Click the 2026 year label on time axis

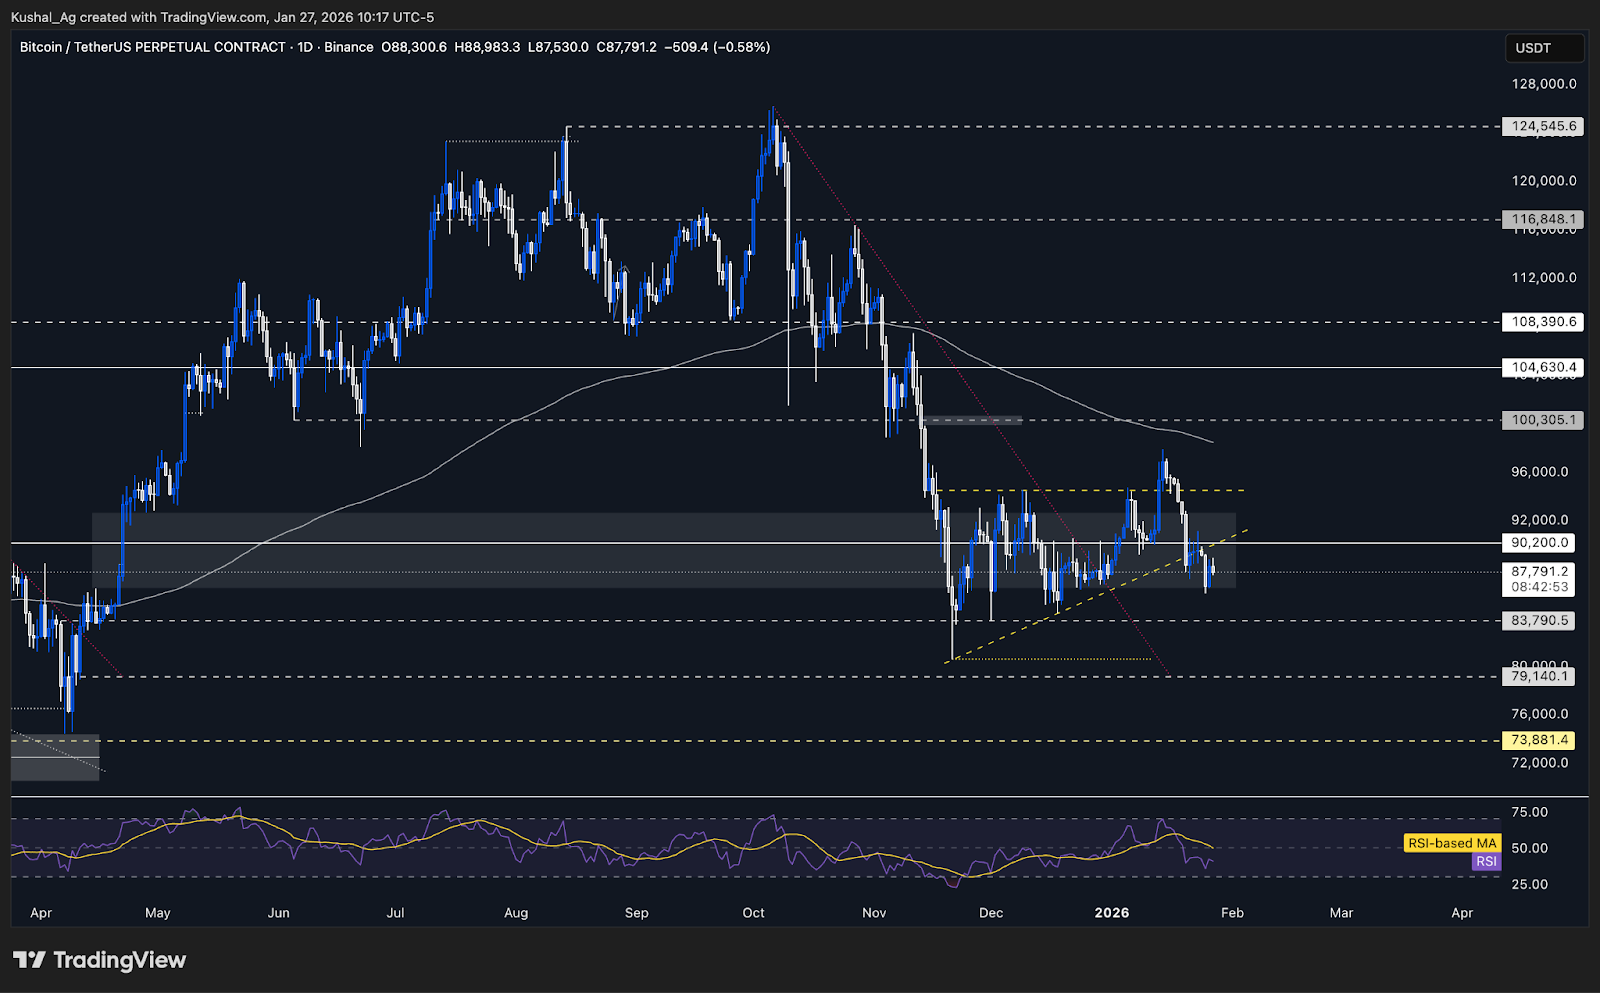[x=1114, y=913]
